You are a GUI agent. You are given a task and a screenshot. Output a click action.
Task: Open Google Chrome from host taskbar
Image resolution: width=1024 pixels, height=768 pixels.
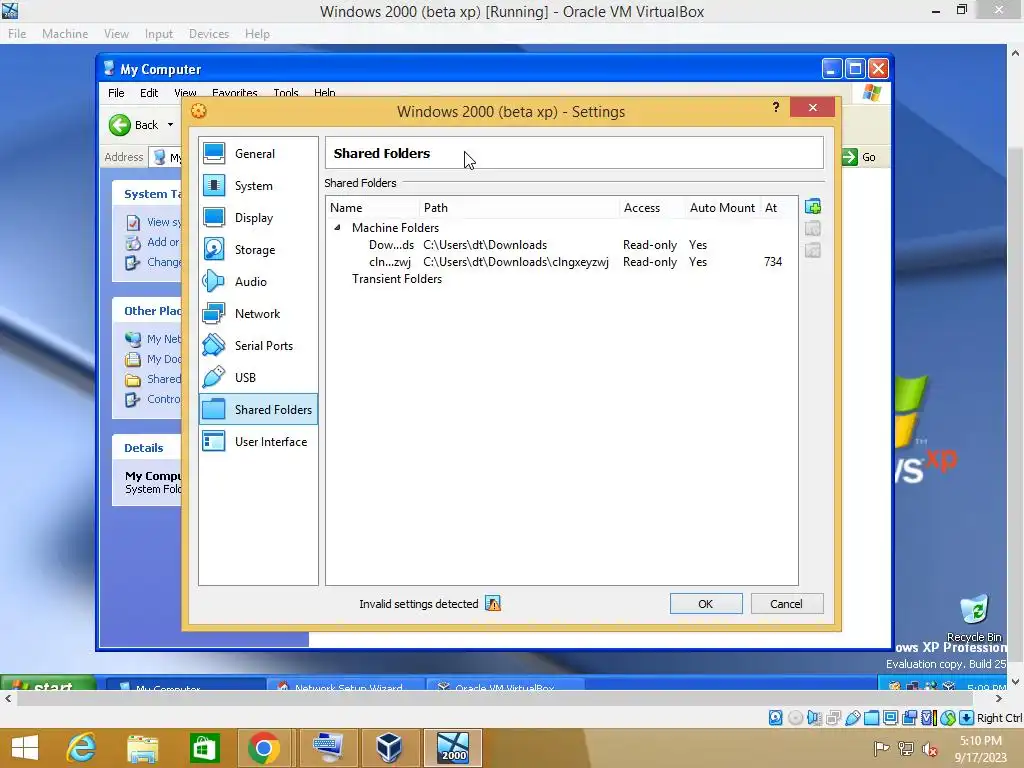[264, 748]
